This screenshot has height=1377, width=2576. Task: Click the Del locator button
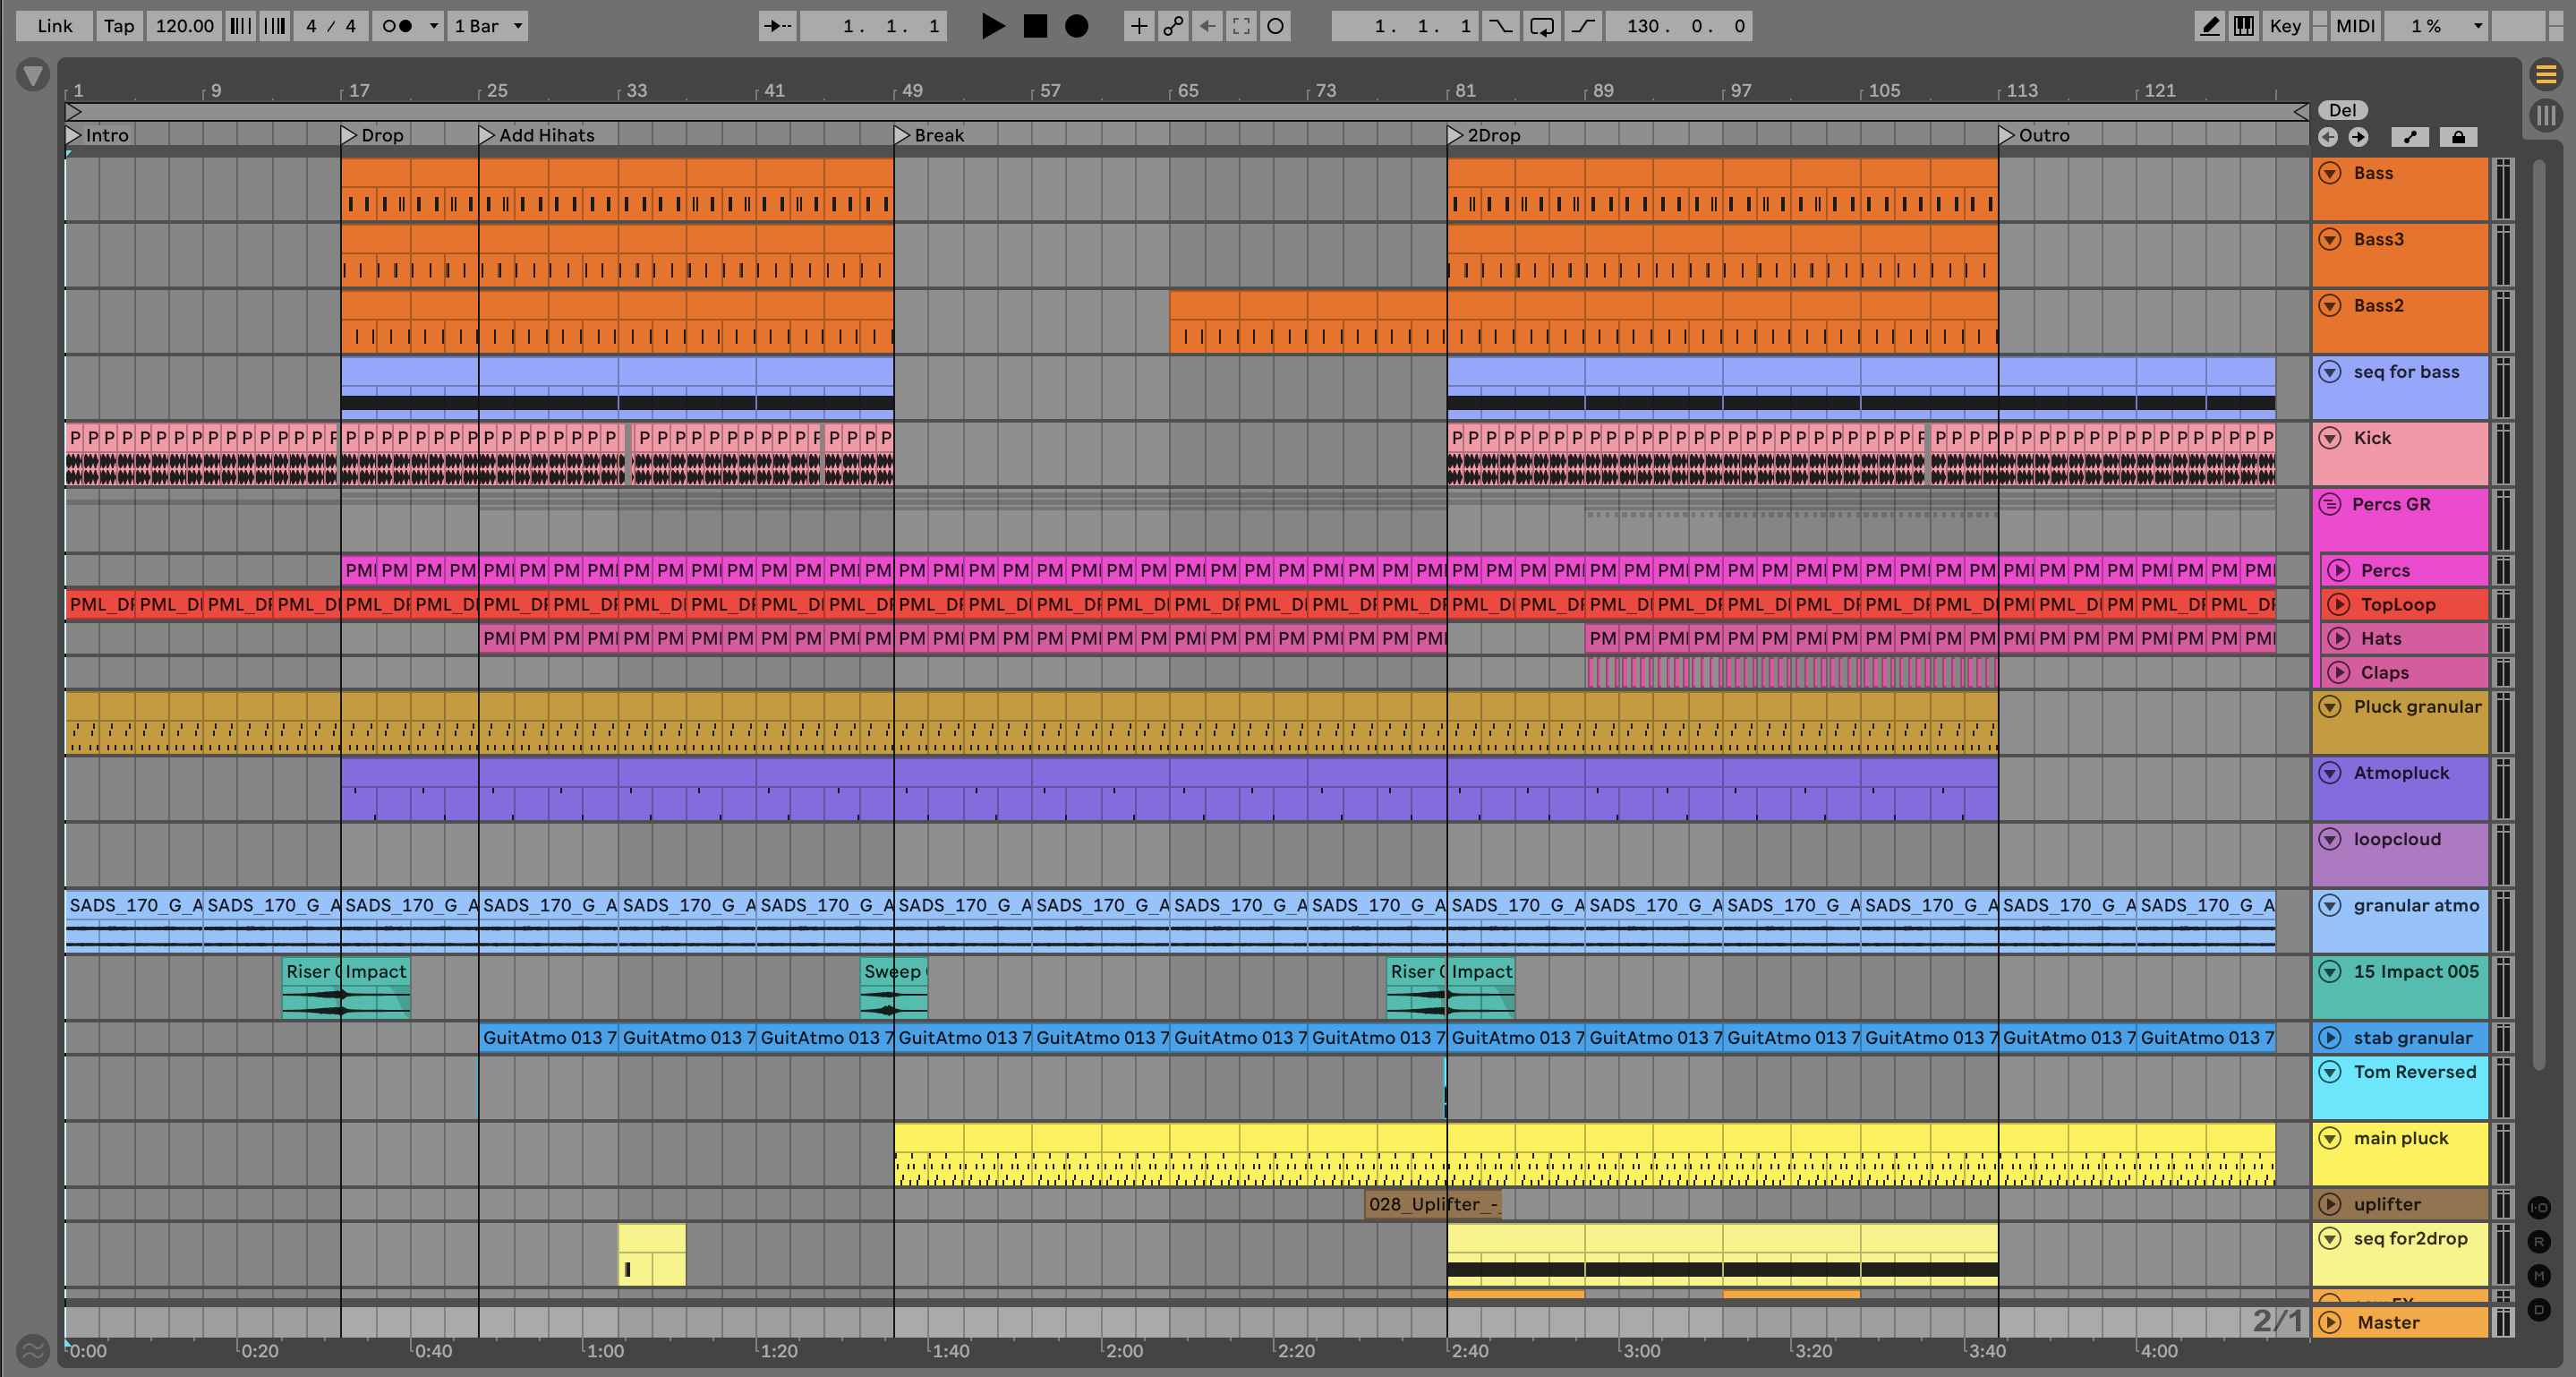pyautogui.click(x=2342, y=110)
